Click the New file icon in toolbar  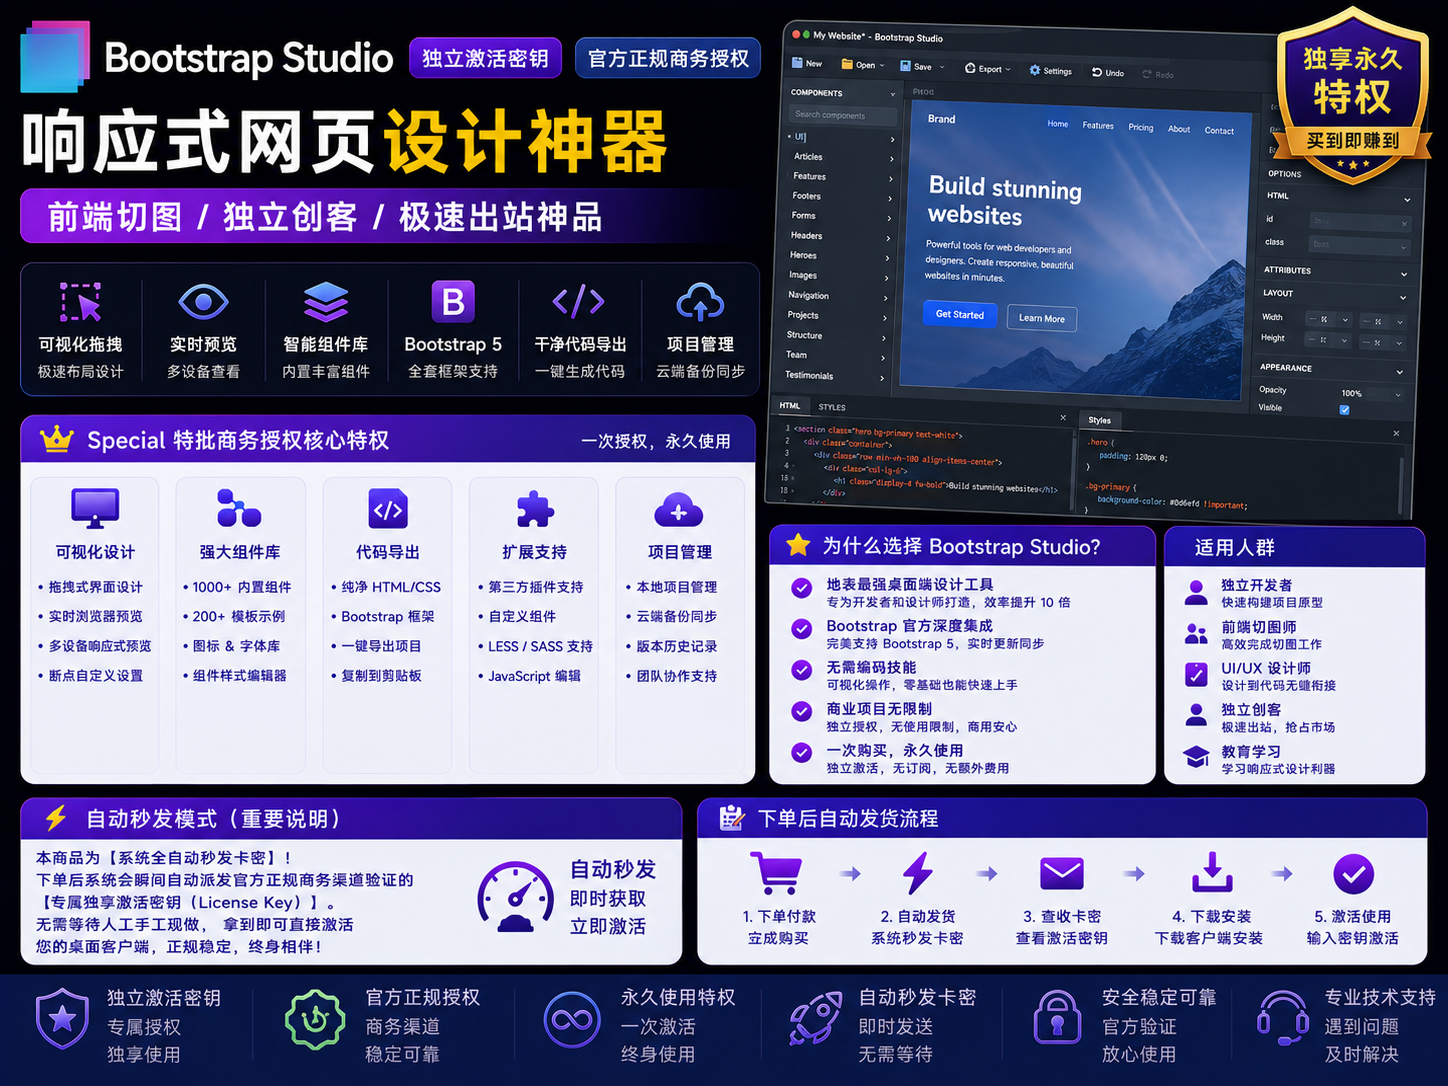click(798, 63)
